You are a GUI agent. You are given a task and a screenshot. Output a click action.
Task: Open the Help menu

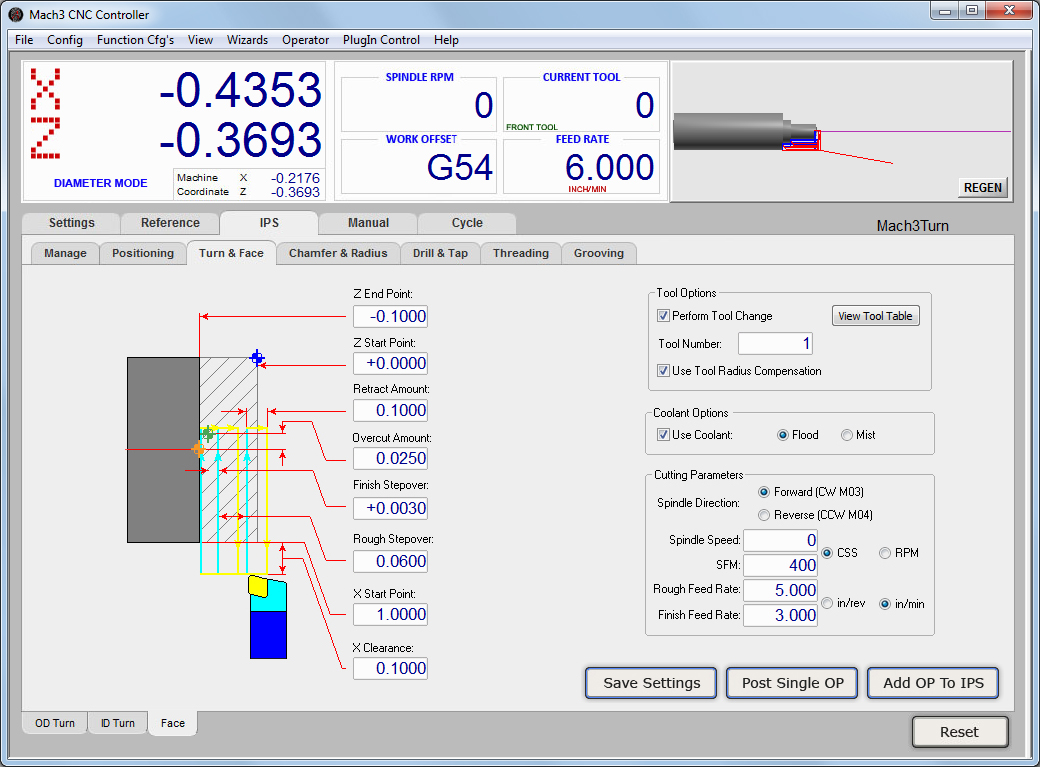tap(446, 40)
